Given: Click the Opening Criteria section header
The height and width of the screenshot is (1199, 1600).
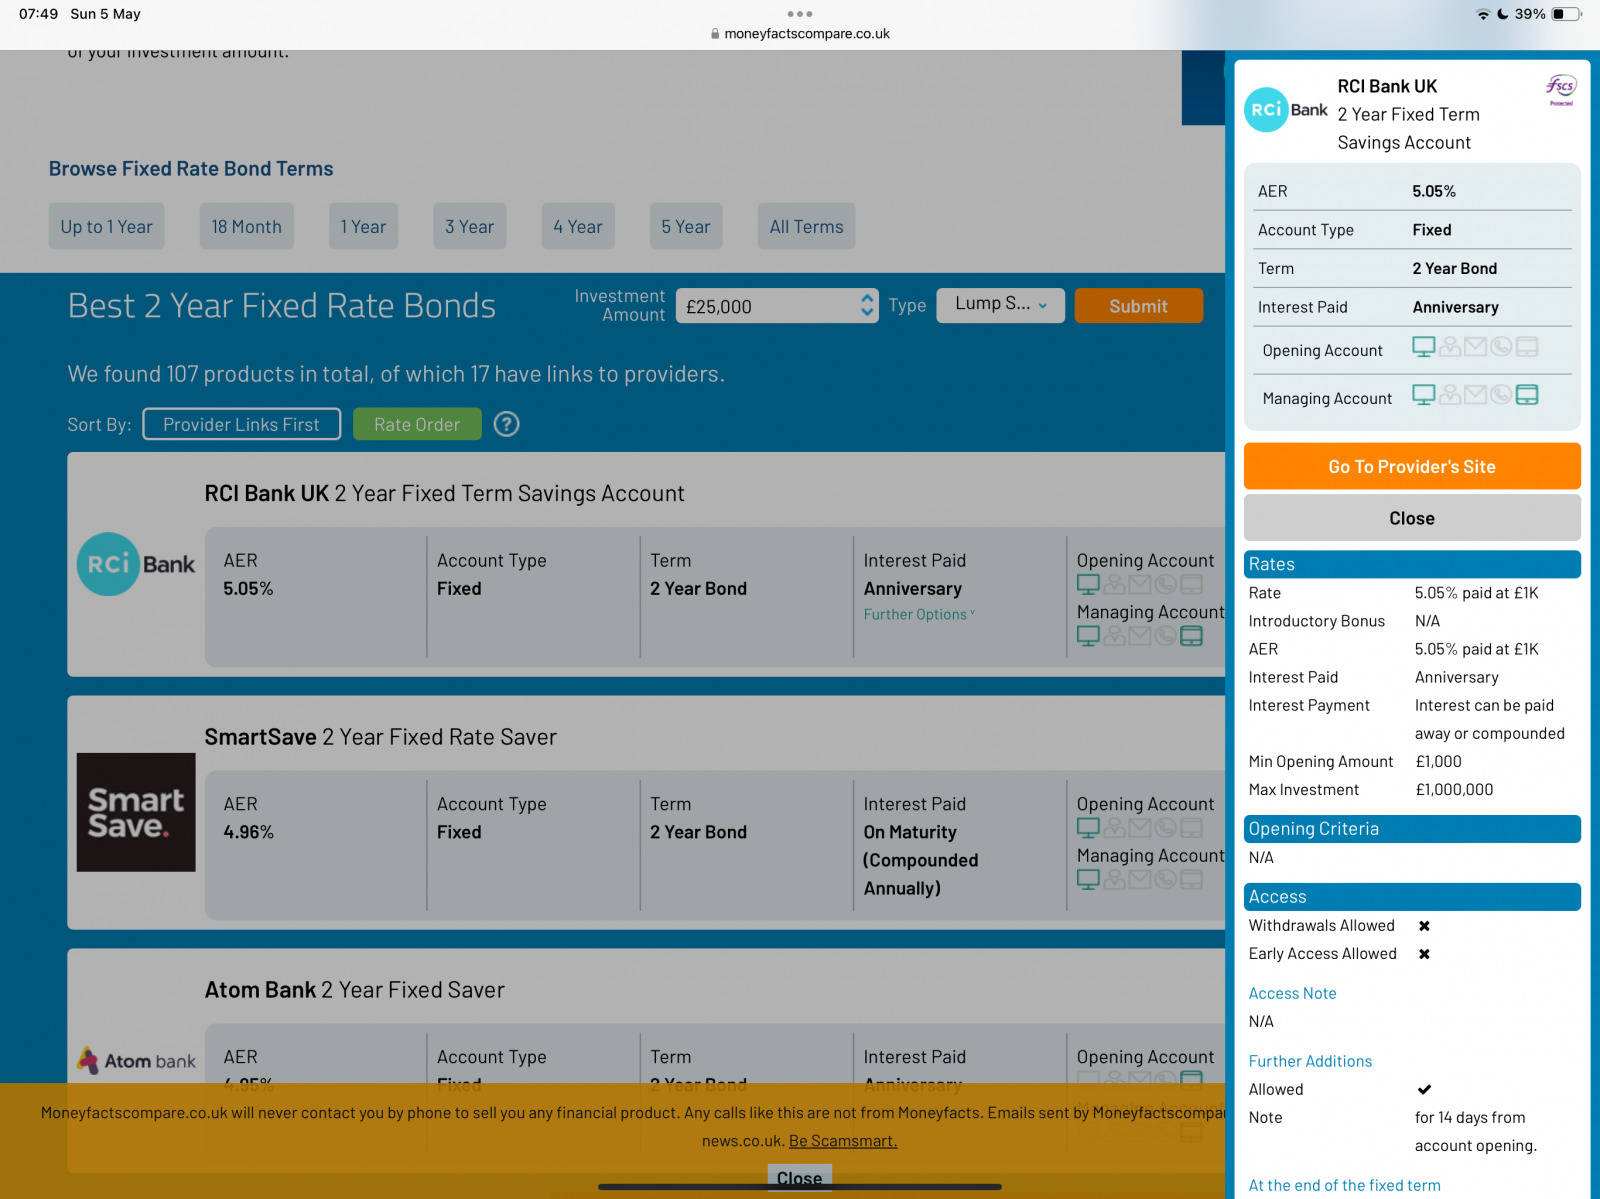Looking at the screenshot, I should point(1412,829).
